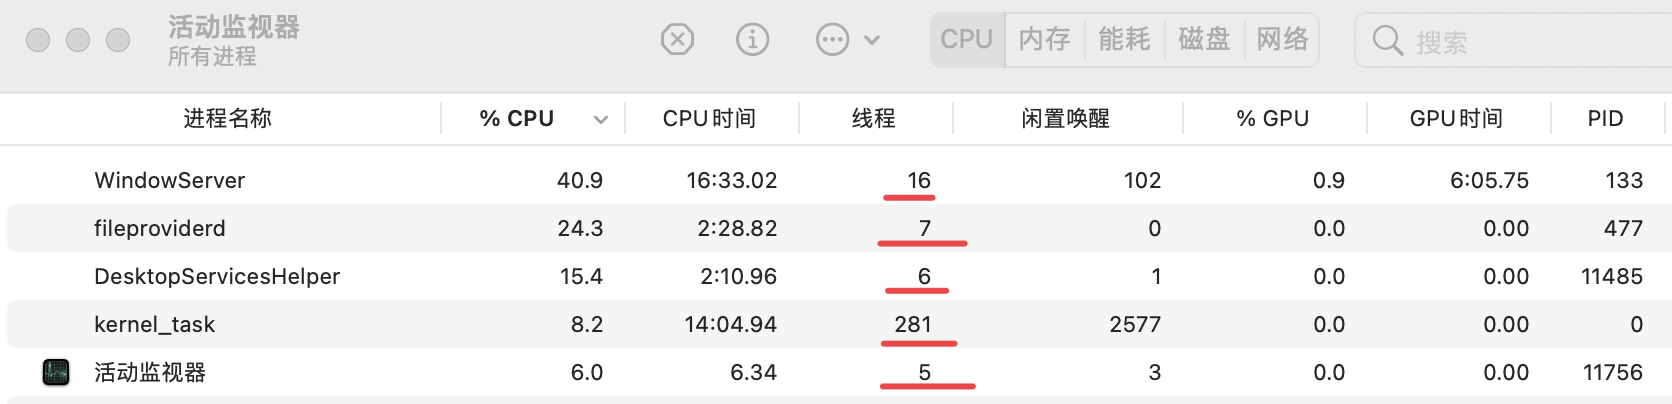Open process info (i) icon
This screenshot has height=404, width=1672.
click(x=752, y=40)
